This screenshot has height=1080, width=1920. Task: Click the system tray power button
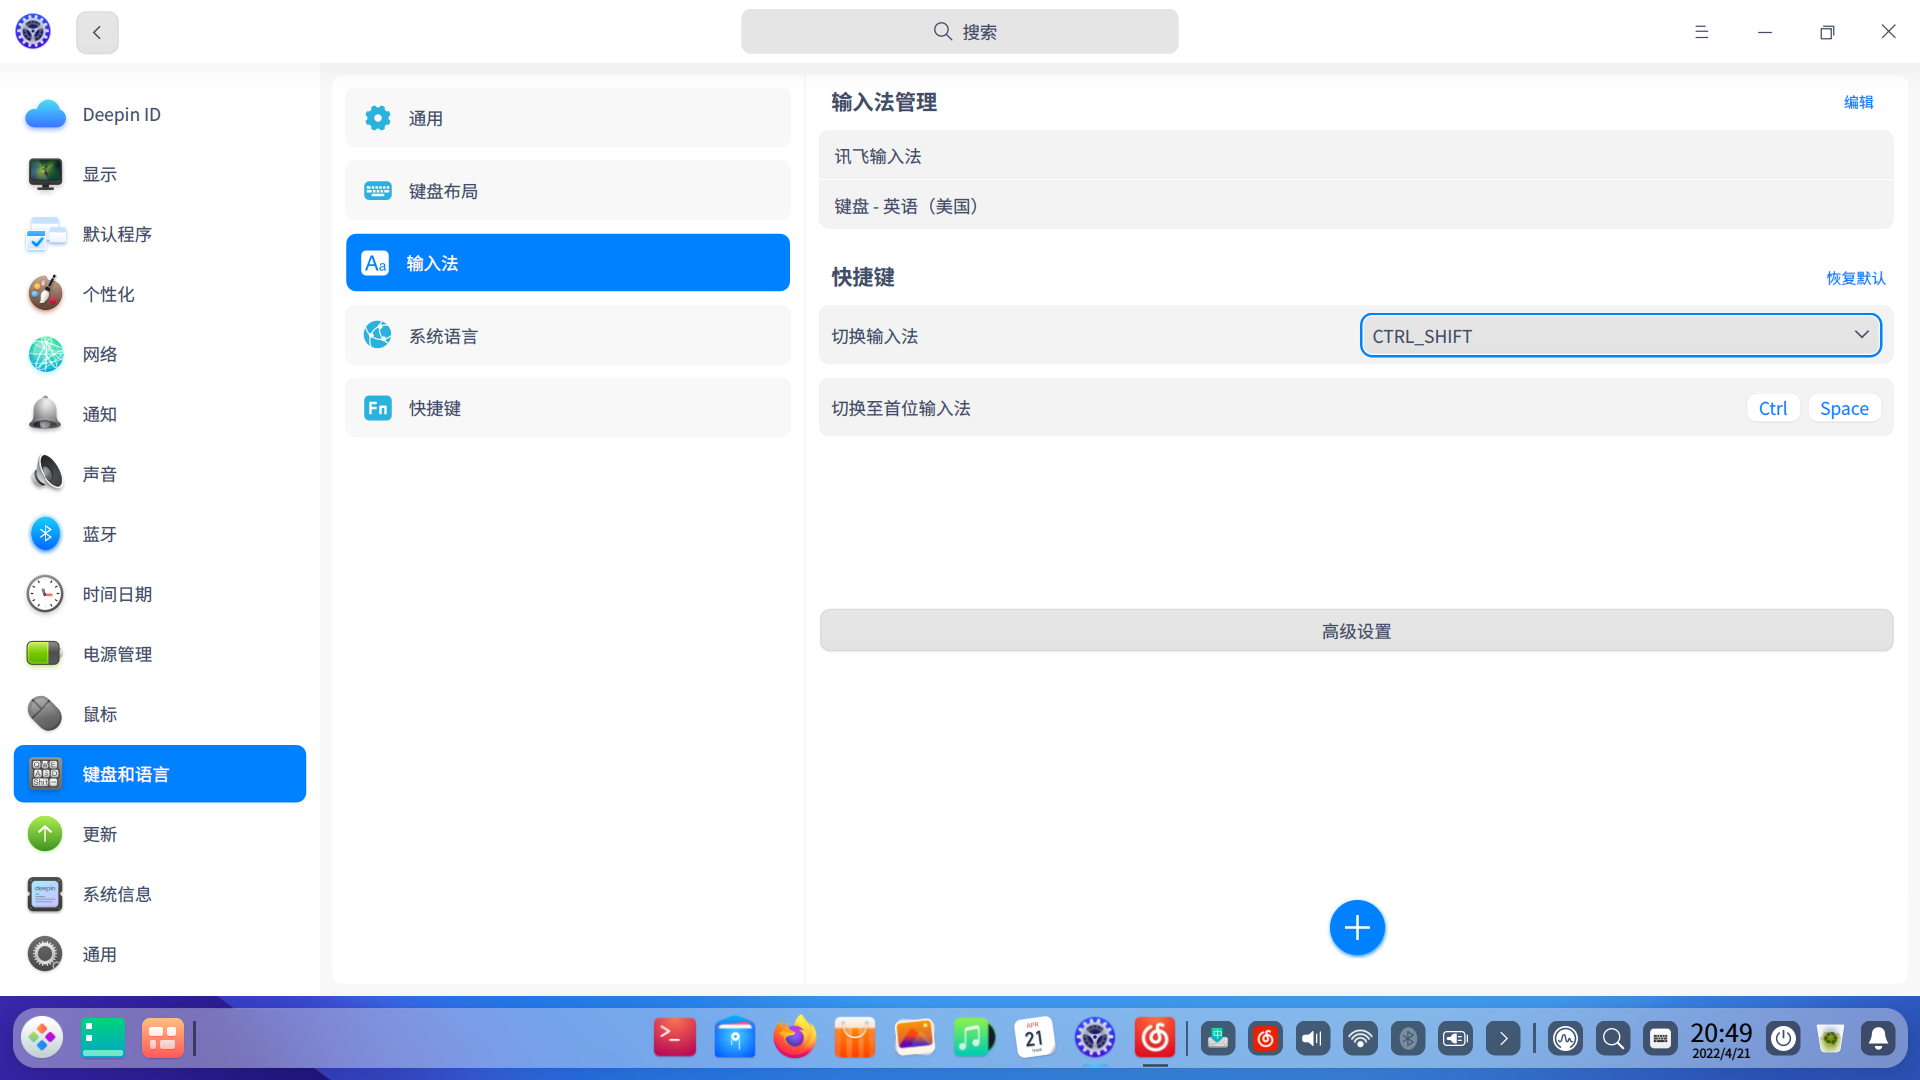[x=1783, y=1038]
